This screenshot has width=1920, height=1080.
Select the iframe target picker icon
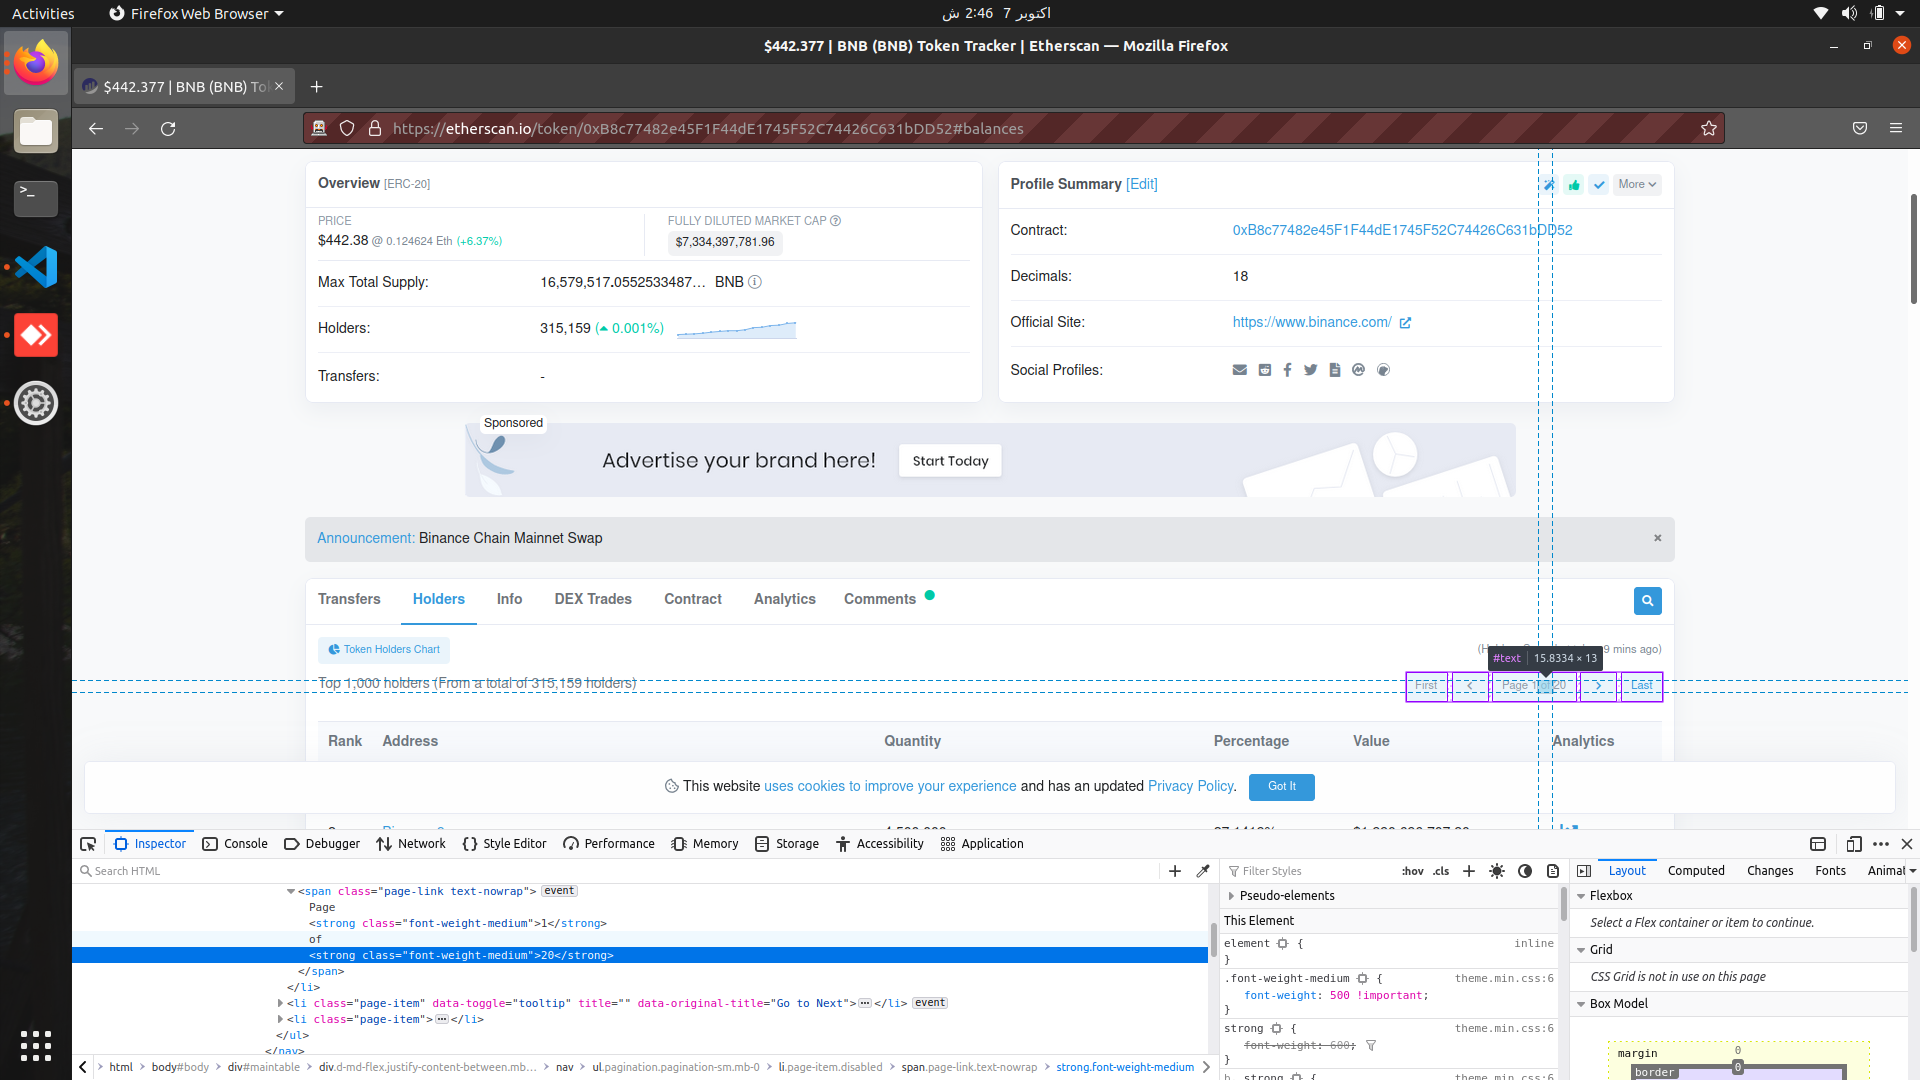(x=1818, y=844)
